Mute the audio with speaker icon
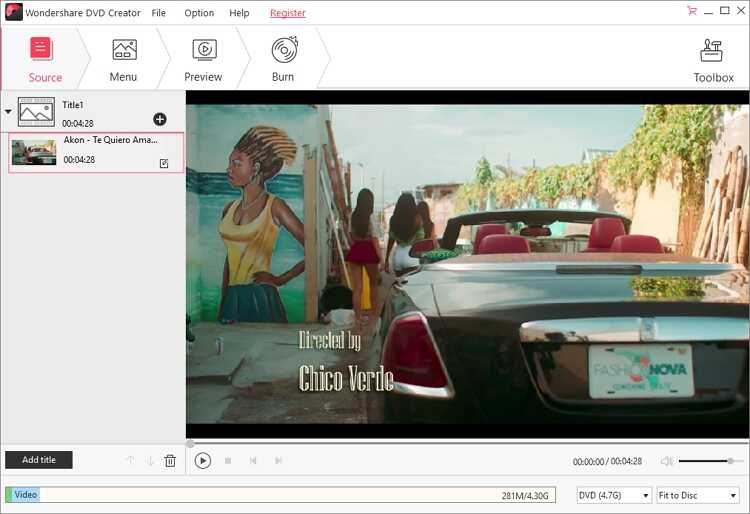 (x=667, y=461)
